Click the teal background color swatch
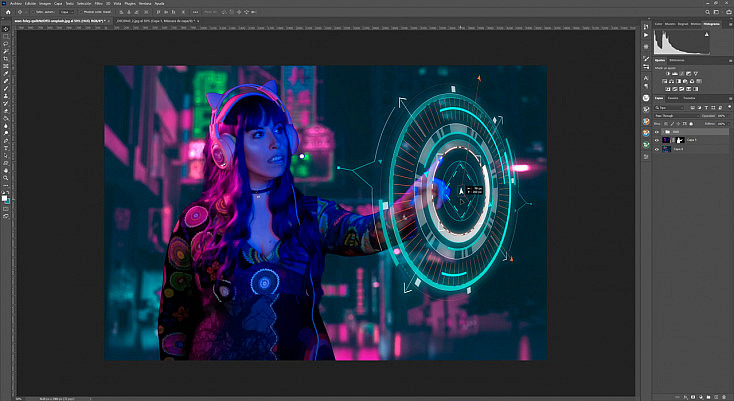This screenshot has width=734, height=401. tap(8, 202)
